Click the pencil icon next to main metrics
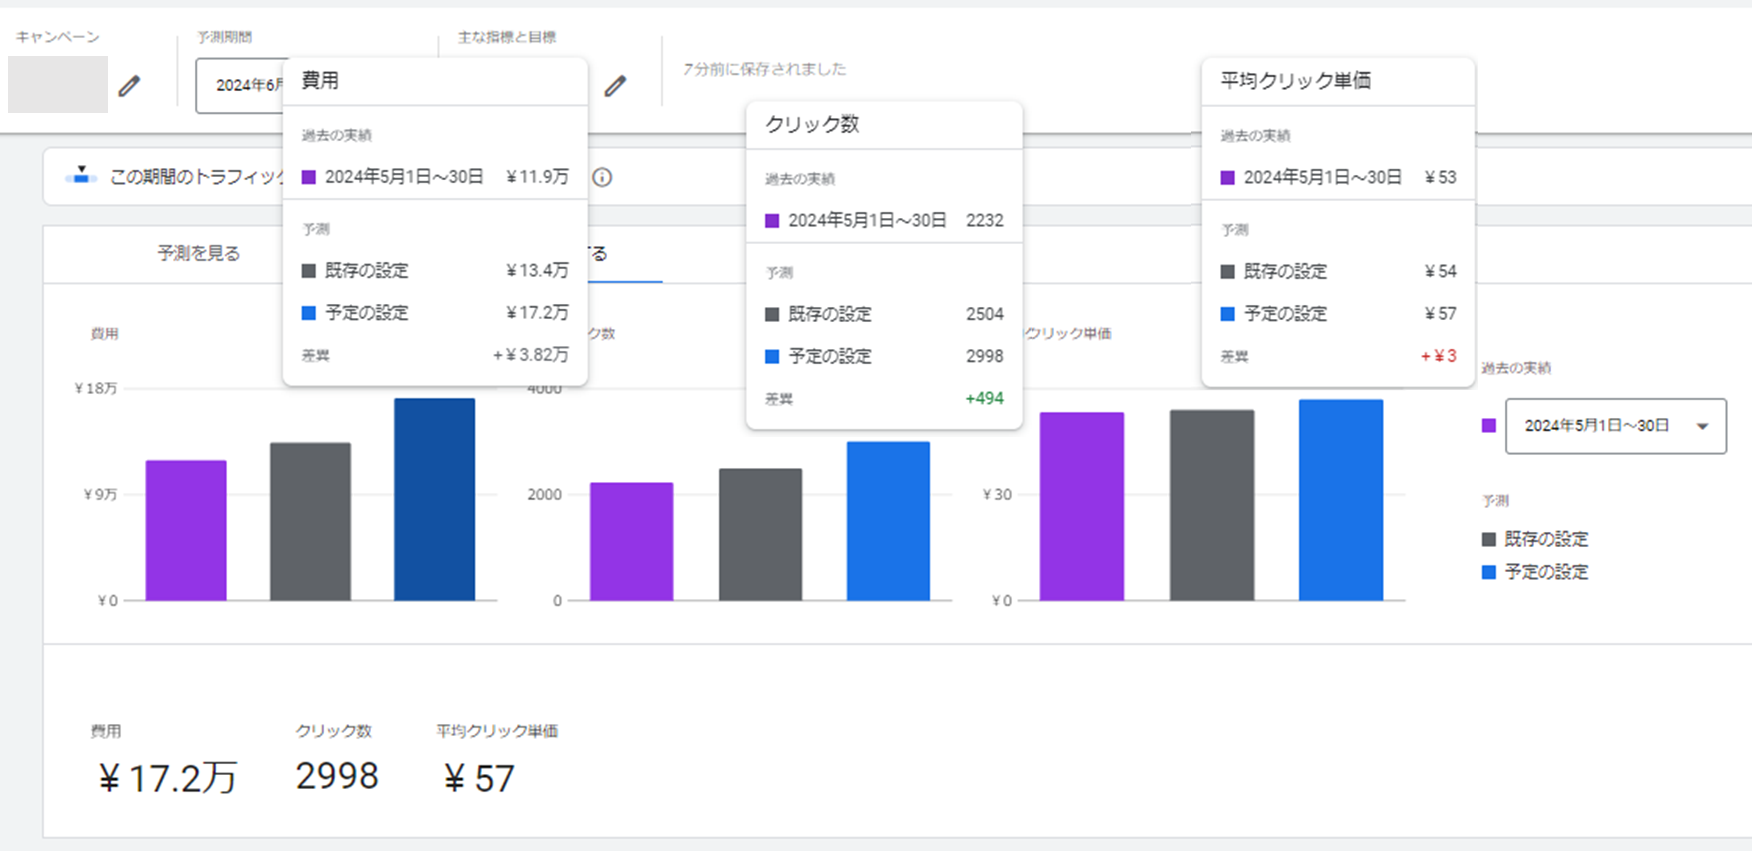 coord(615,86)
